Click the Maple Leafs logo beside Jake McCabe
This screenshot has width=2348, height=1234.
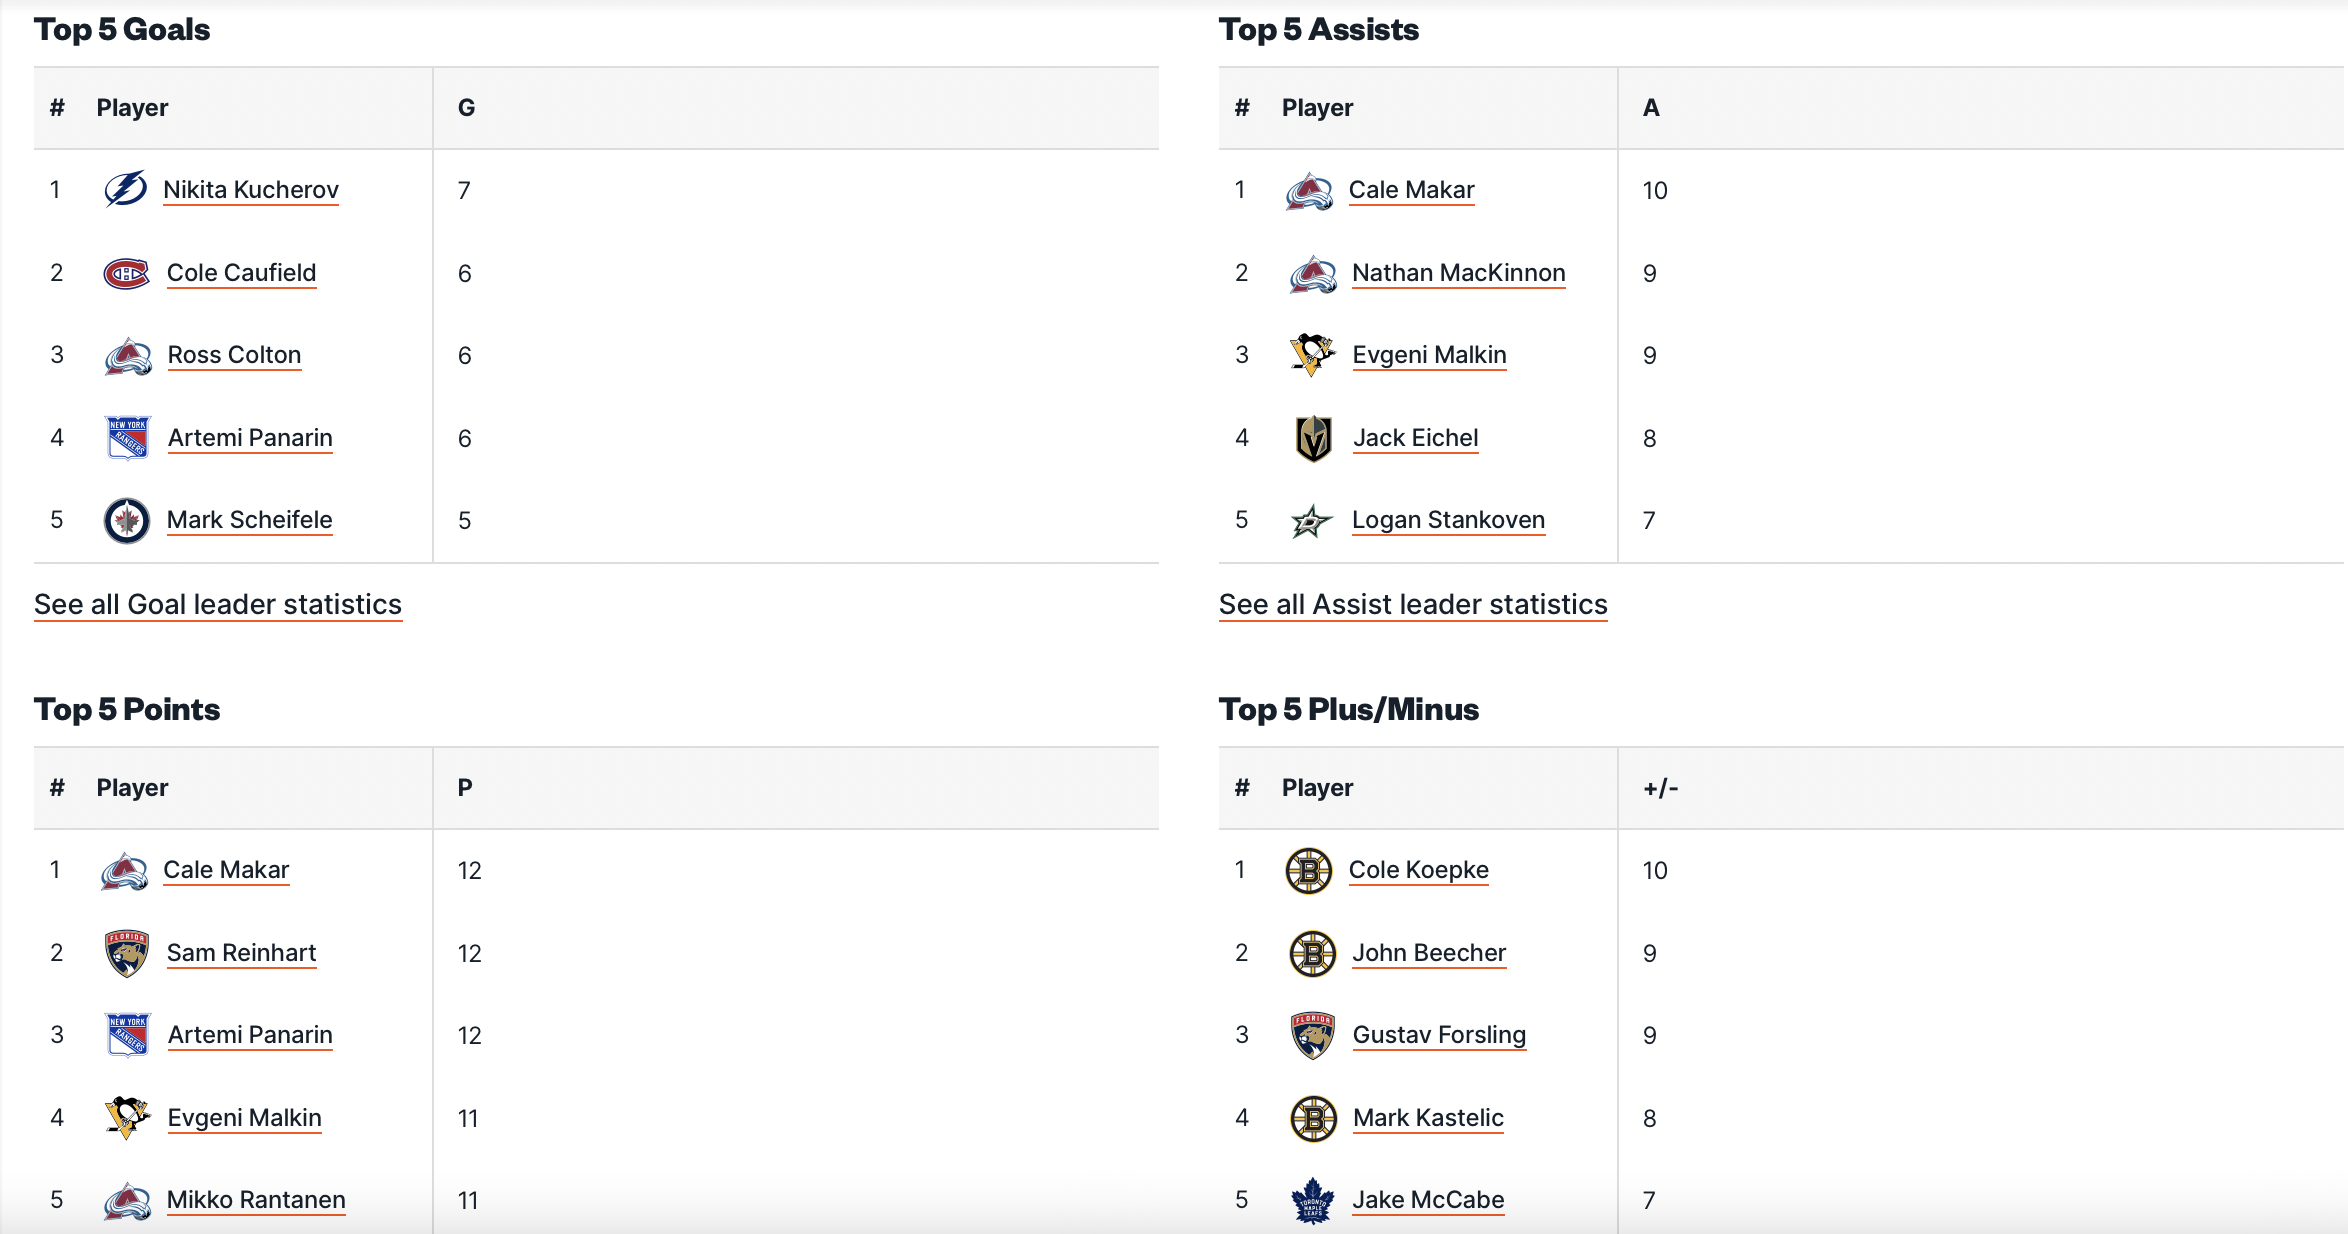(1312, 1200)
